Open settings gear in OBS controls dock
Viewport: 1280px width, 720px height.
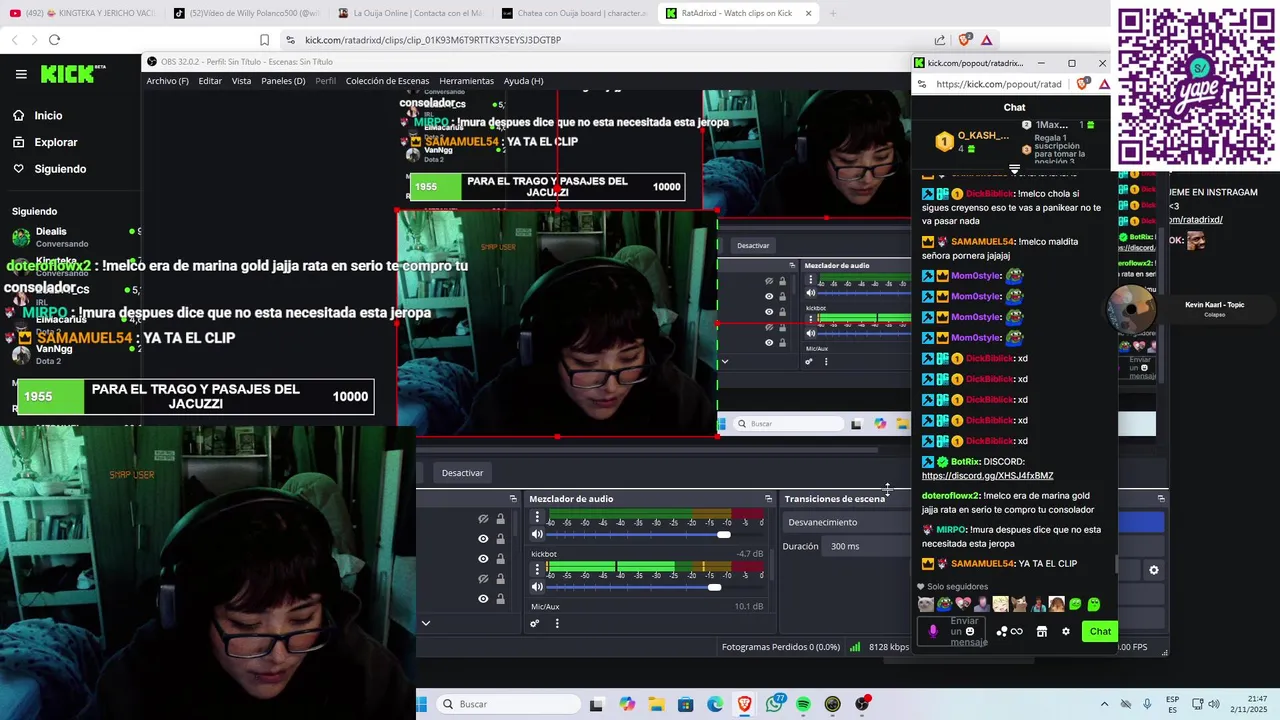click(x=1153, y=570)
